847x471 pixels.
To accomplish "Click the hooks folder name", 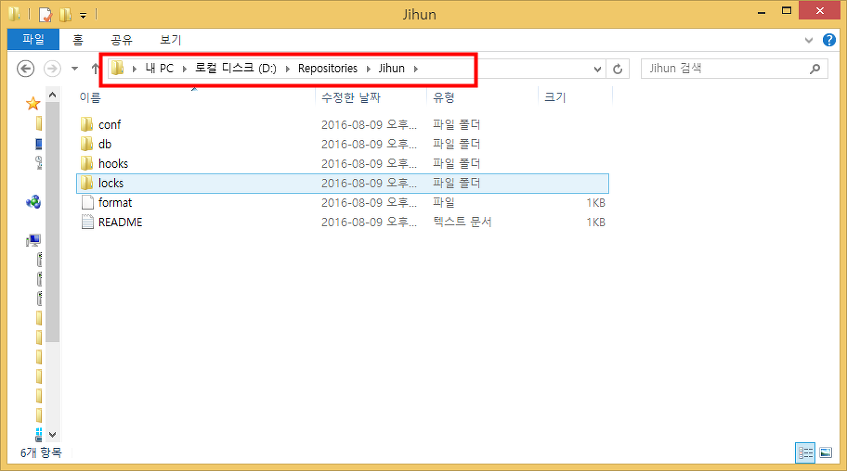I will [x=113, y=164].
